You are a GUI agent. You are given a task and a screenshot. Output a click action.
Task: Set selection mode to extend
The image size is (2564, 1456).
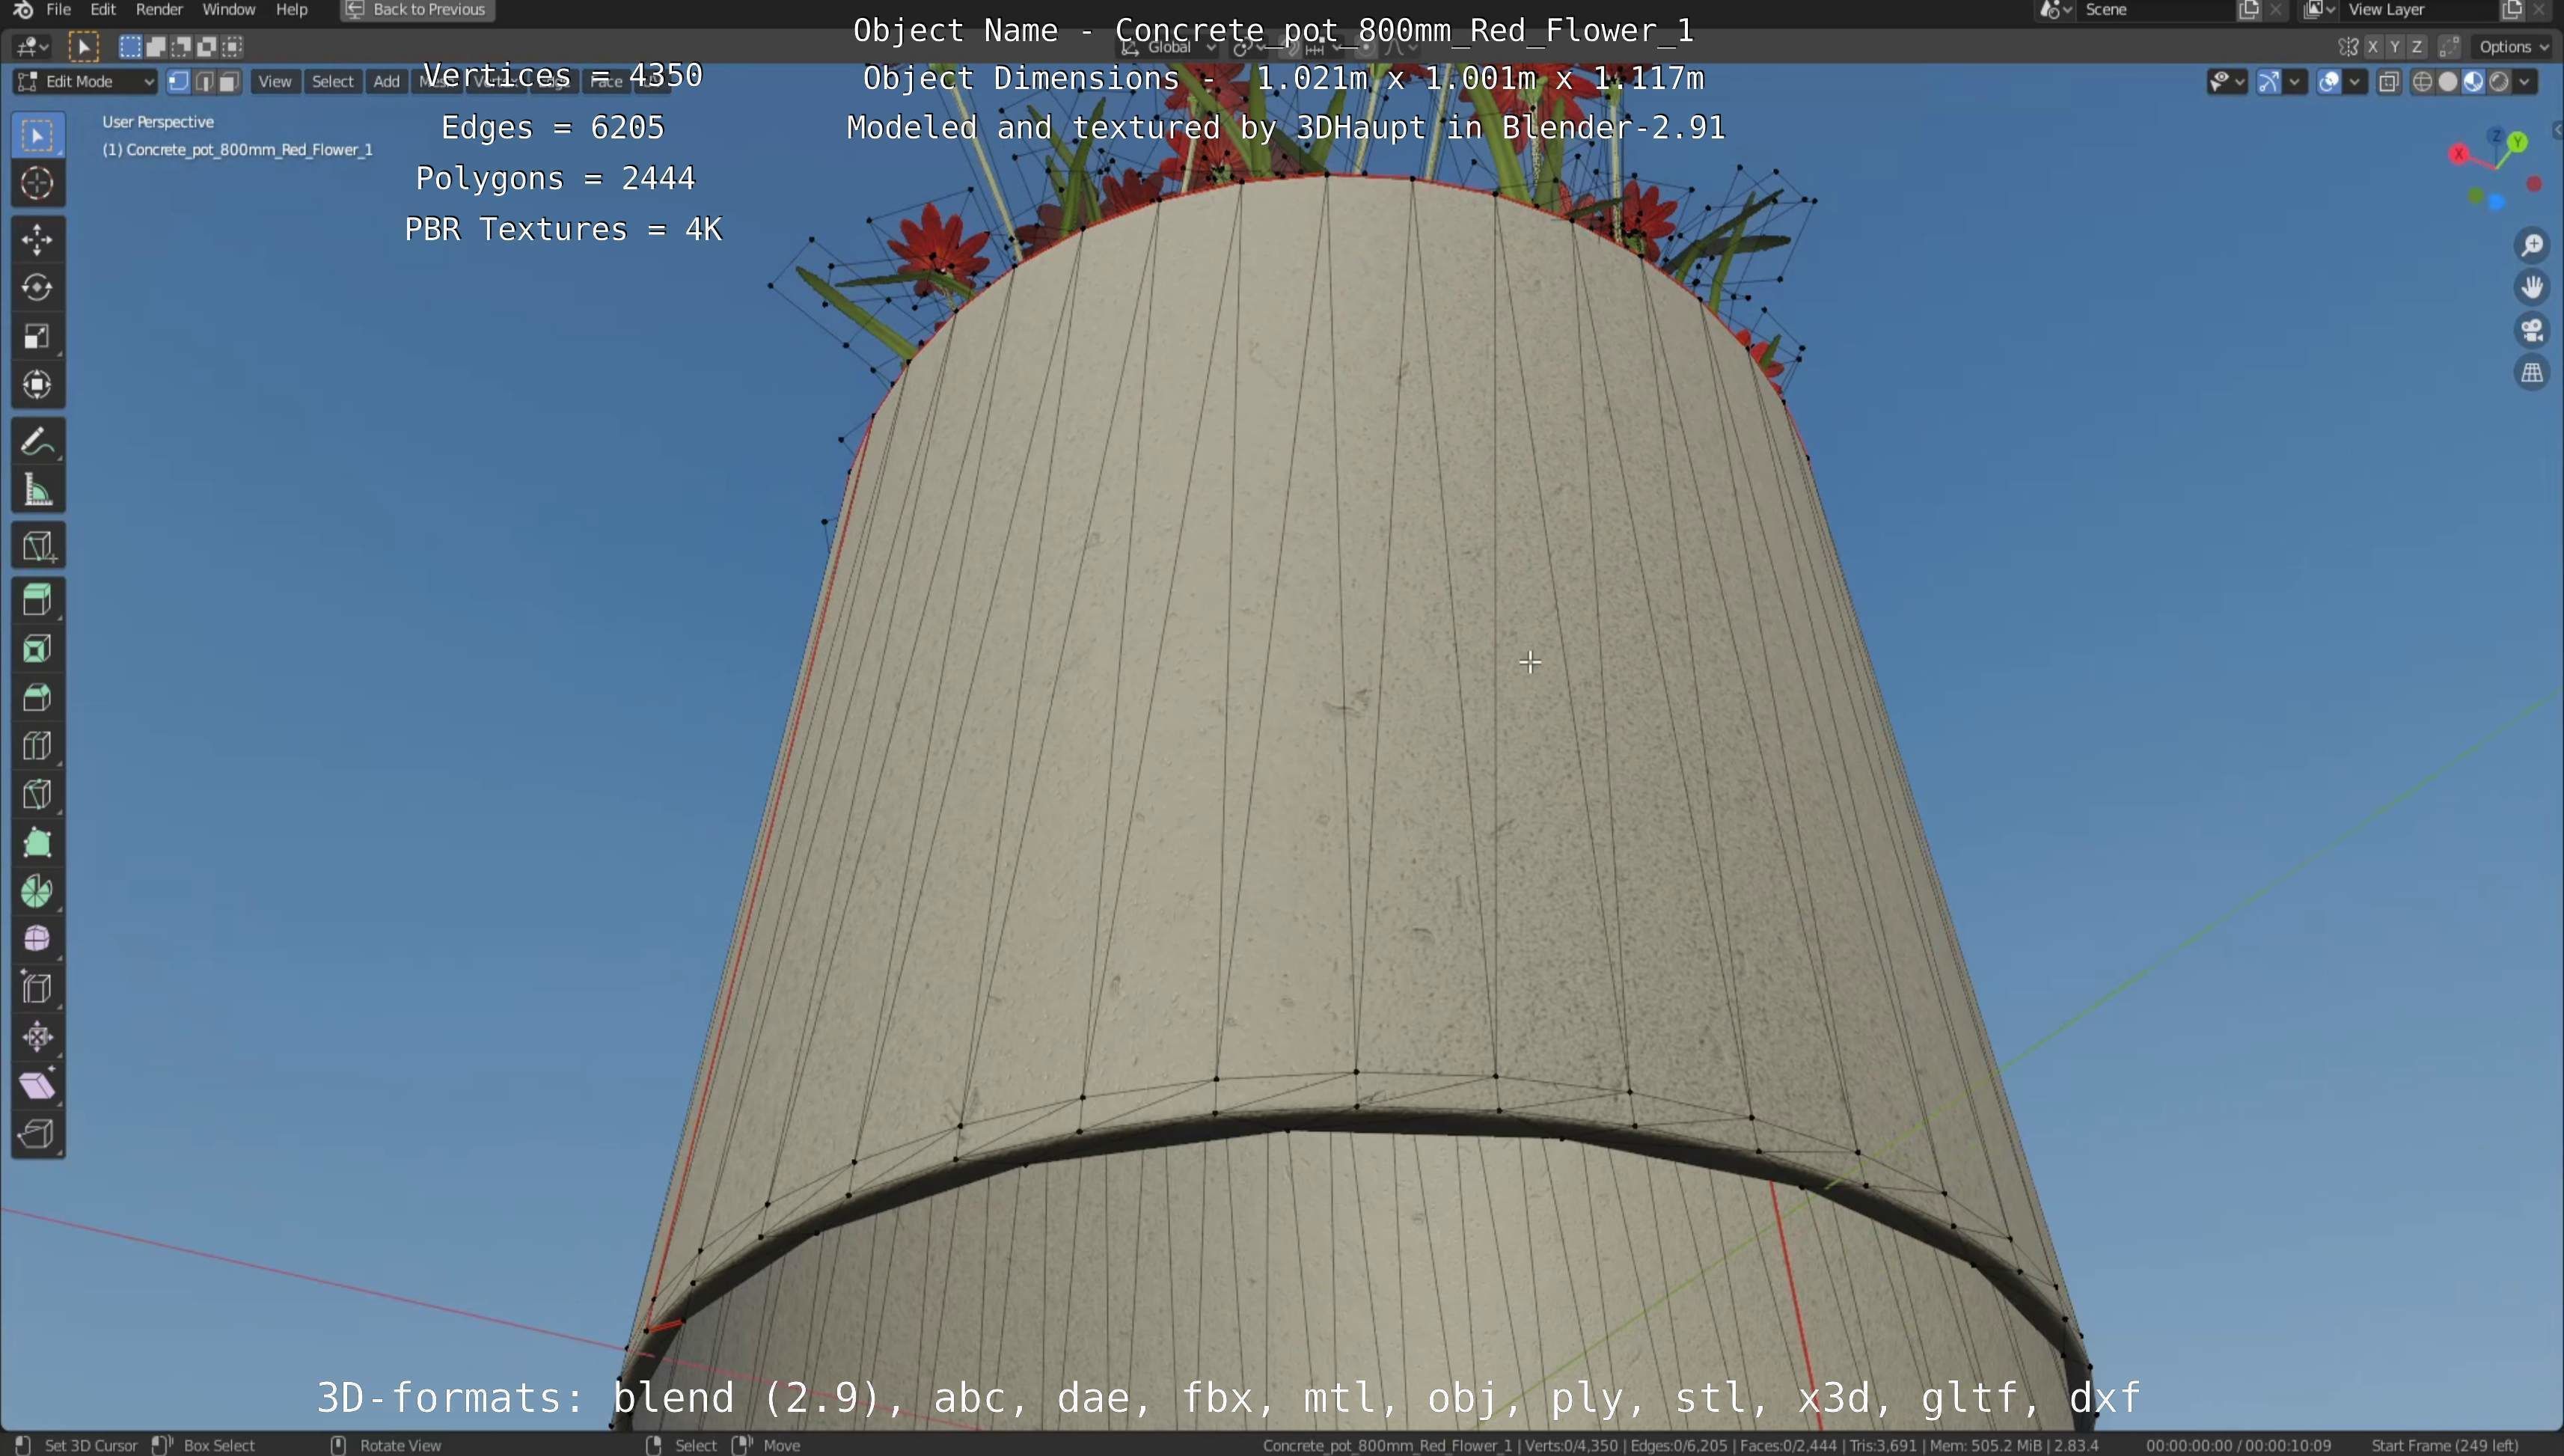pos(156,47)
